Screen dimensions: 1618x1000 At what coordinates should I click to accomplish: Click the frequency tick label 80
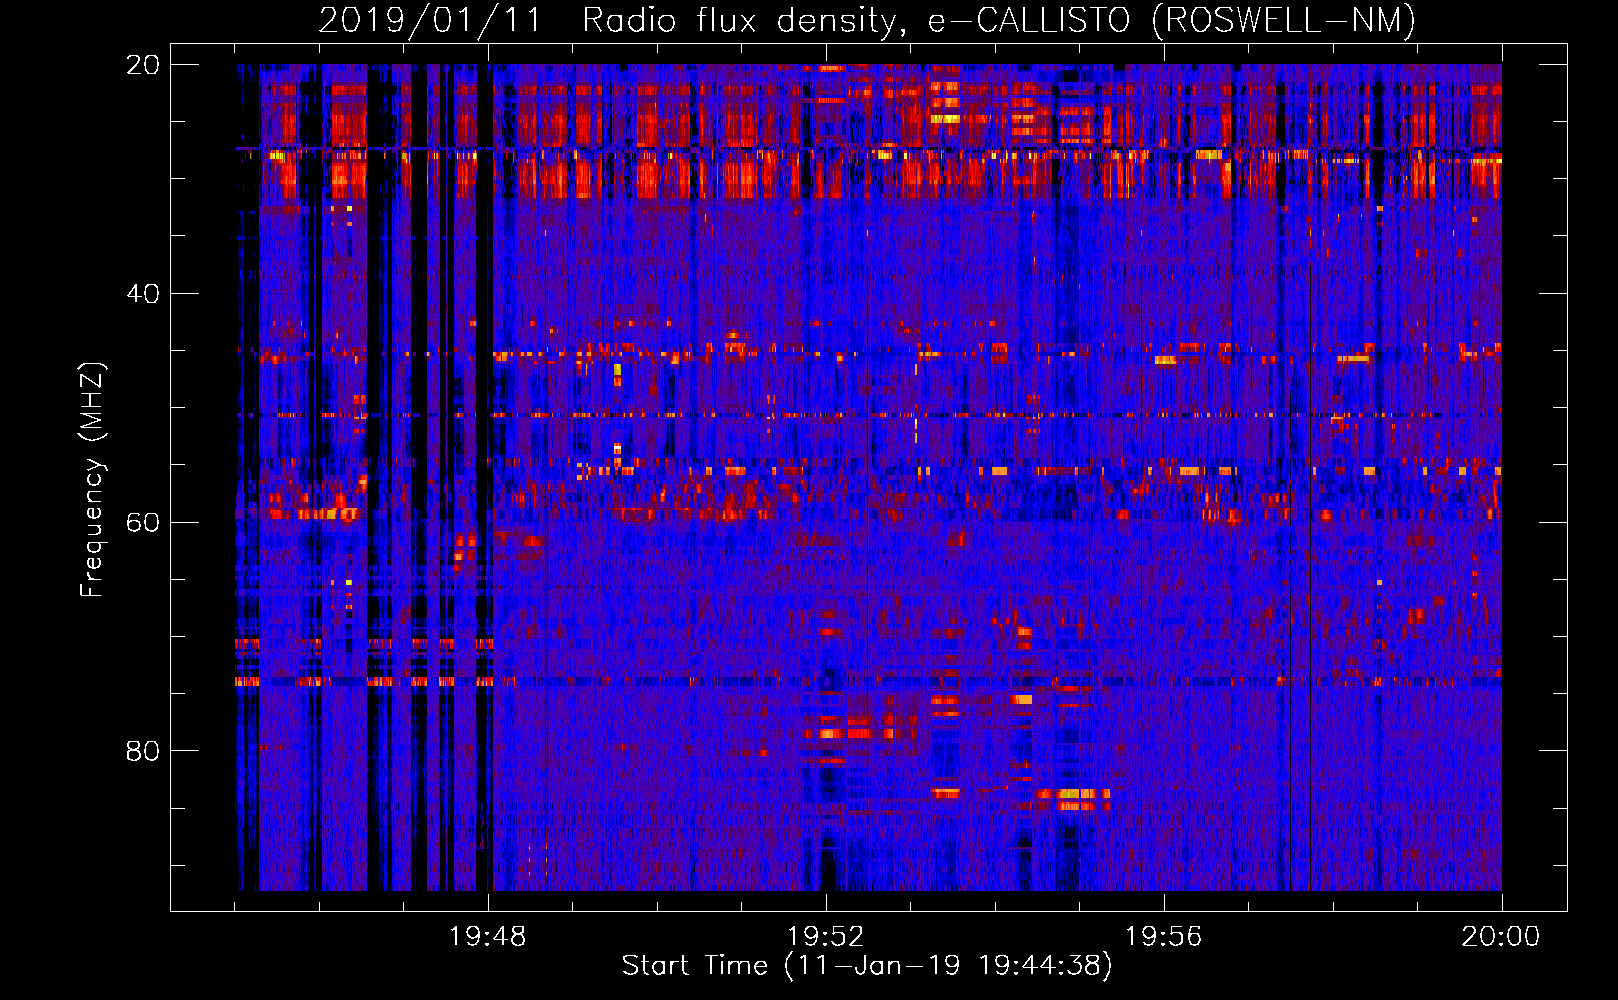tap(143, 751)
